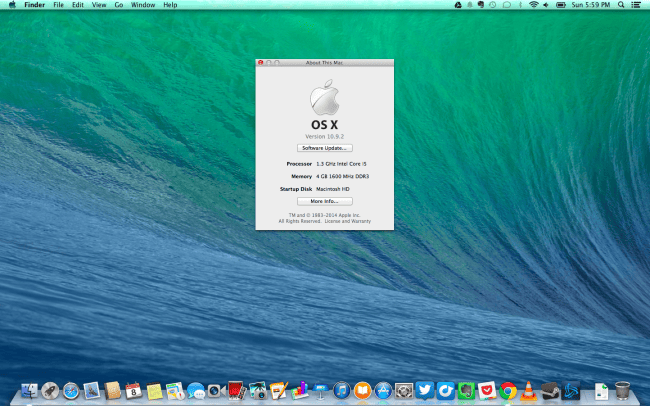Screen dimensions: 650x406
Task: Launch VLC media player from the Dock
Action: click(528, 390)
